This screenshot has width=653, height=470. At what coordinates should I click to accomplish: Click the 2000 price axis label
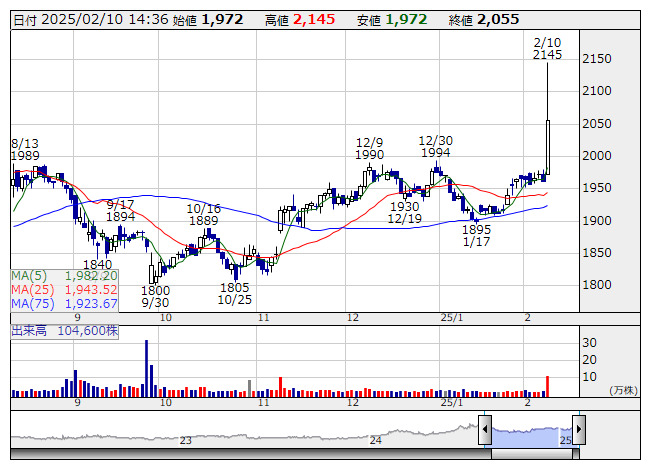[597, 156]
